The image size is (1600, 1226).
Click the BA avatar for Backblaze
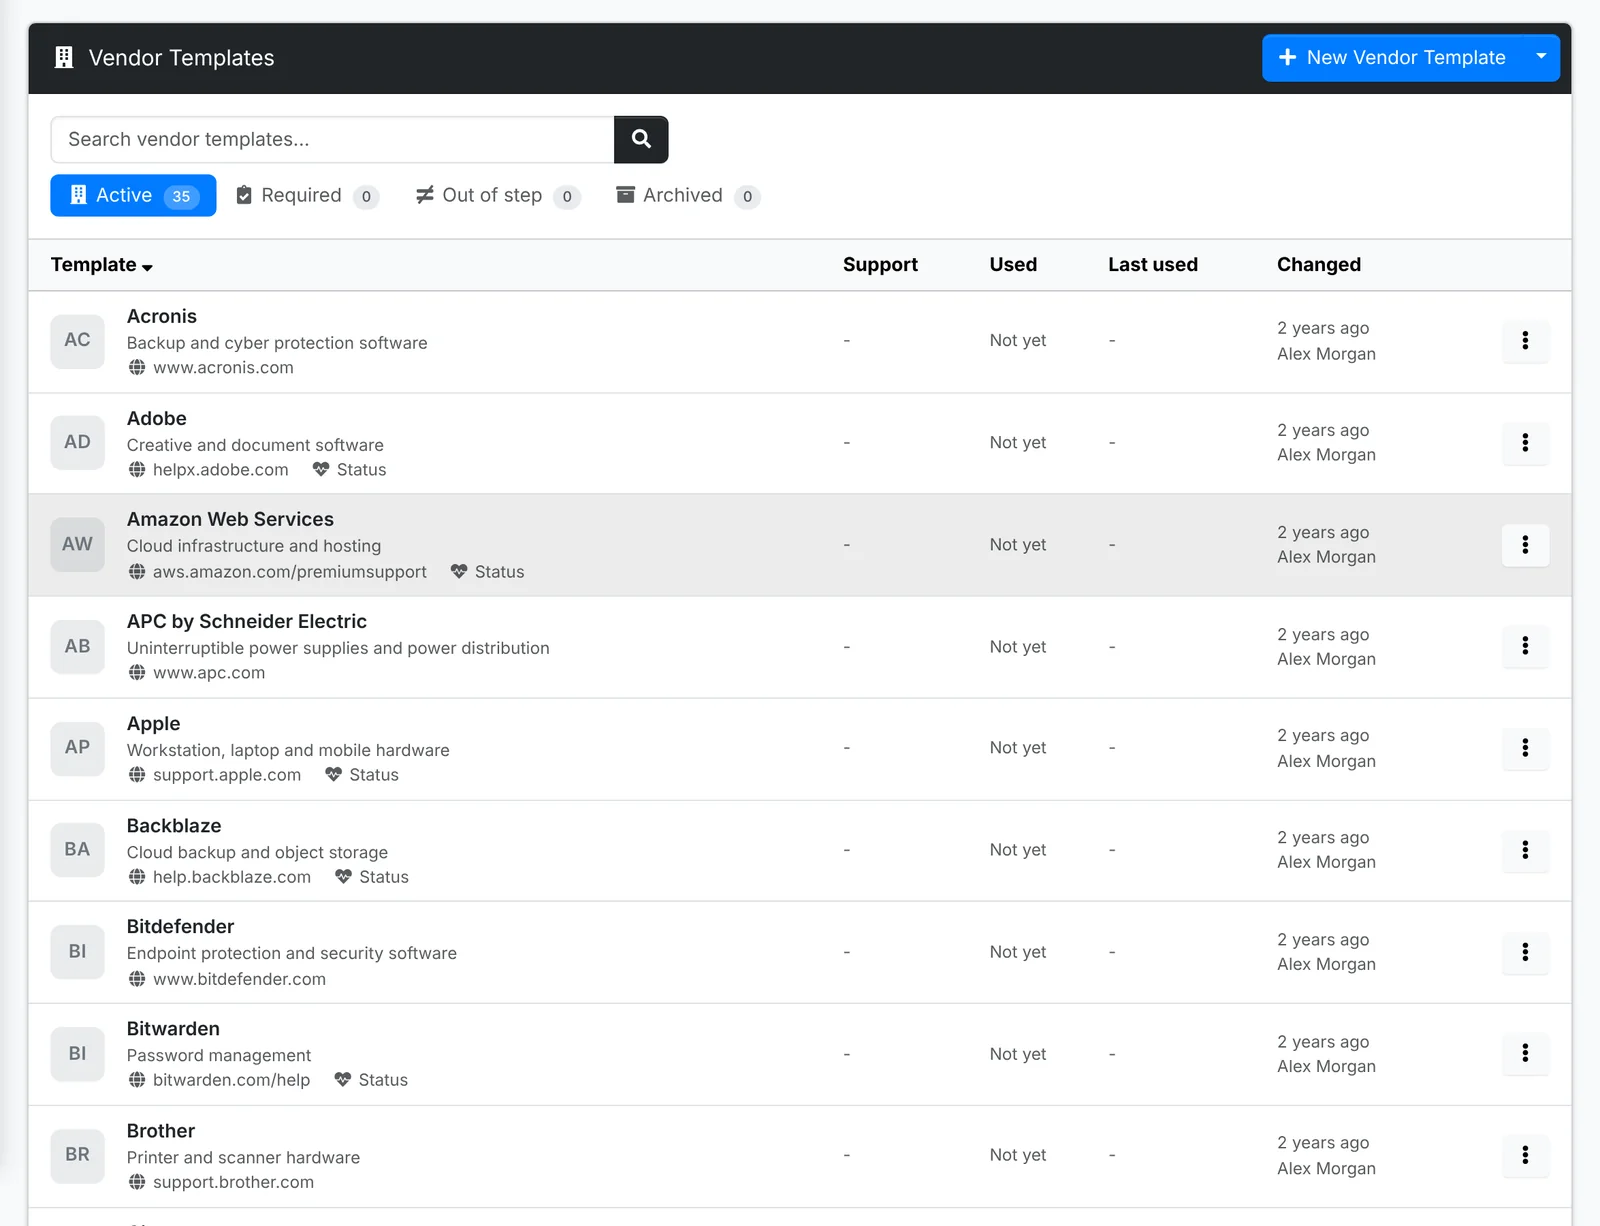[77, 850]
